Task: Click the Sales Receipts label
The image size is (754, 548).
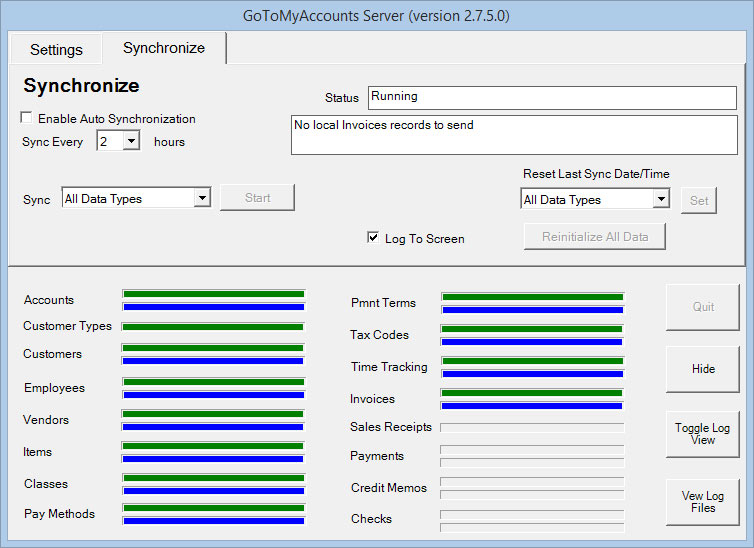Action: pos(391,427)
